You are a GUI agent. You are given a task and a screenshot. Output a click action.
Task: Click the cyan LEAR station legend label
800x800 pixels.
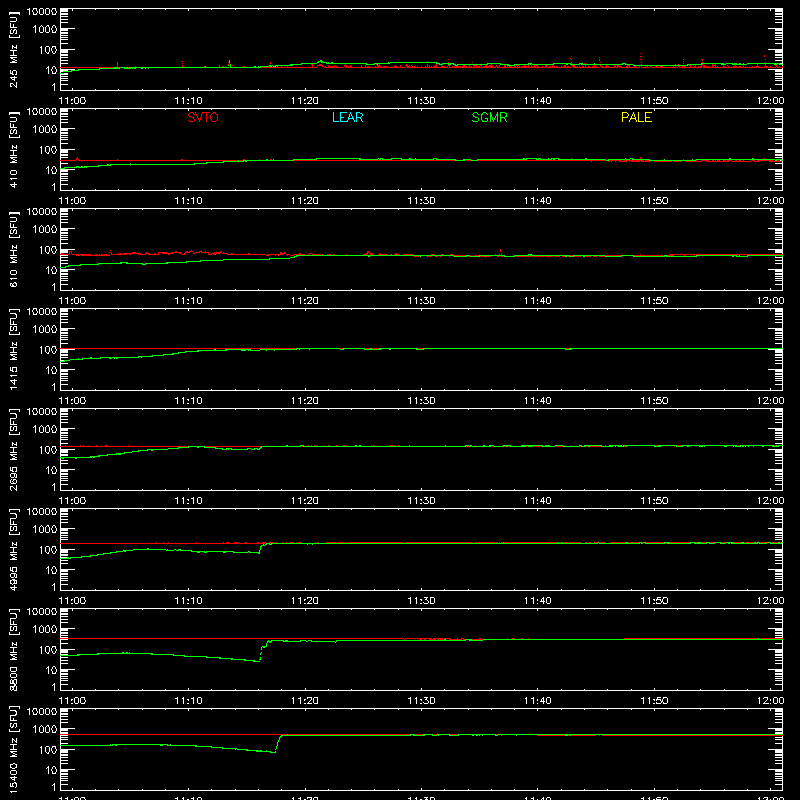(347, 117)
